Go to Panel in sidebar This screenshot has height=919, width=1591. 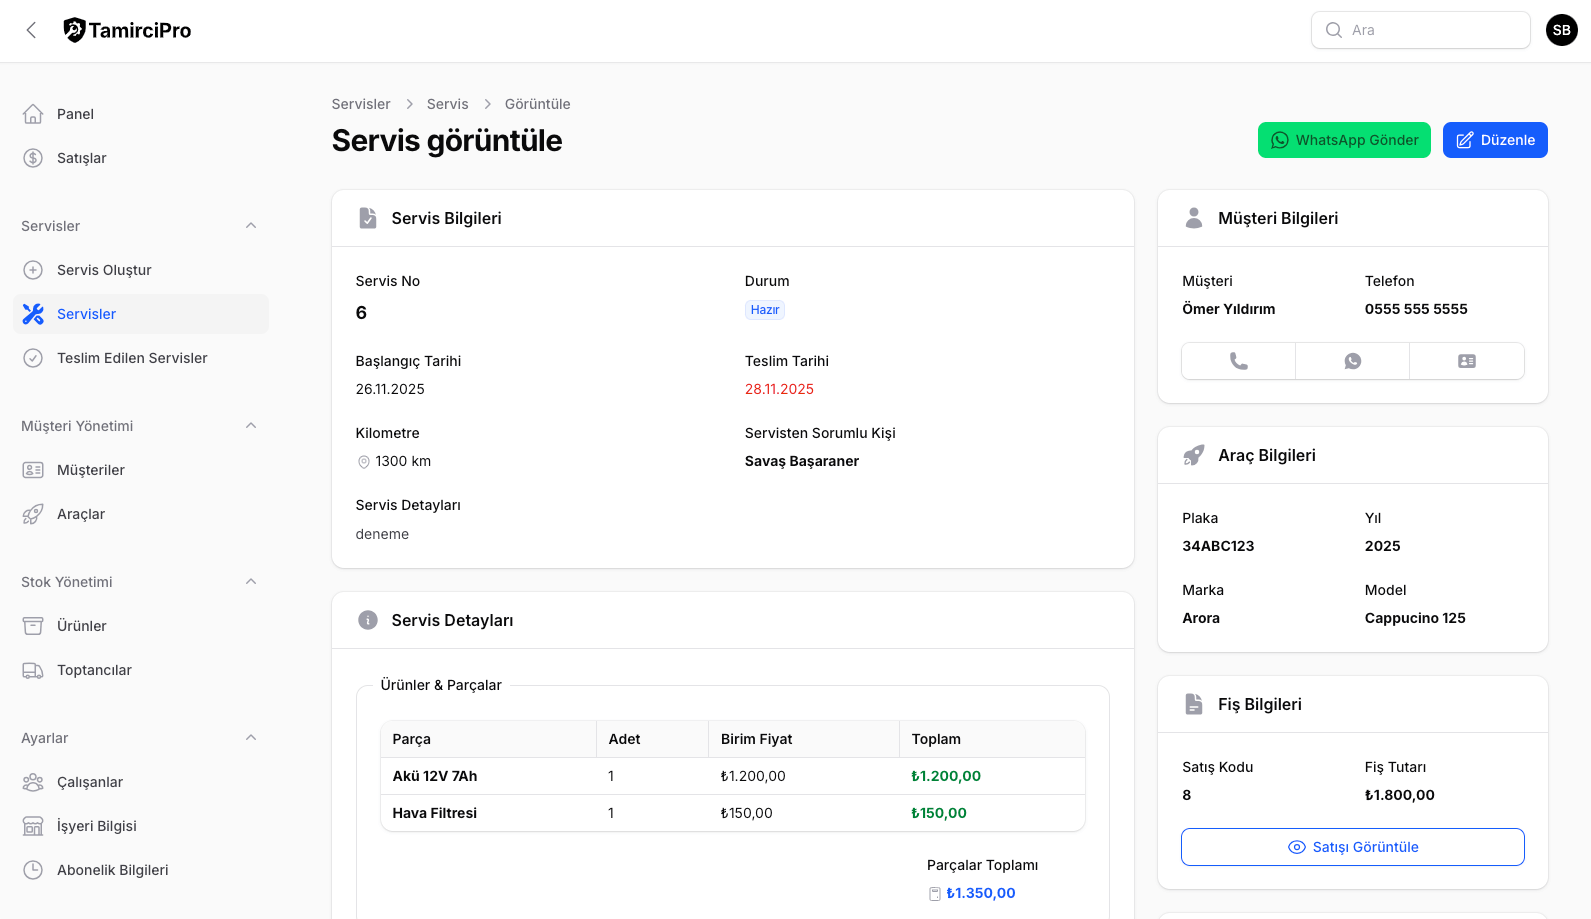pos(75,114)
